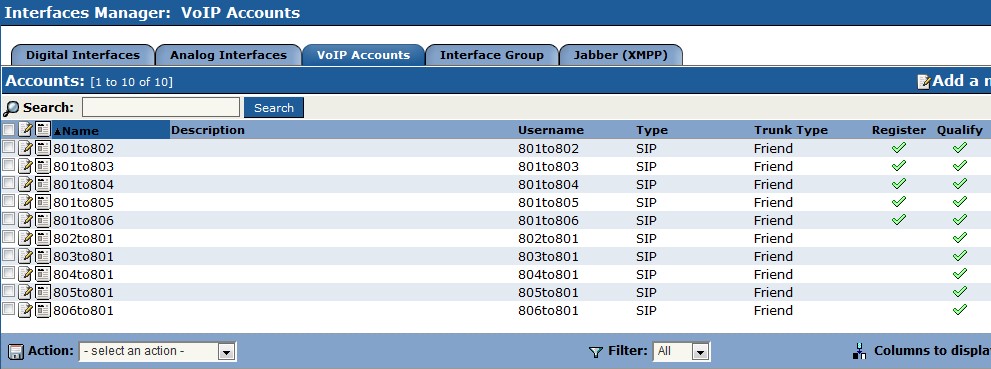Open details list icon for 801to806
The image size is (991, 369).
(x=43, y=220)
